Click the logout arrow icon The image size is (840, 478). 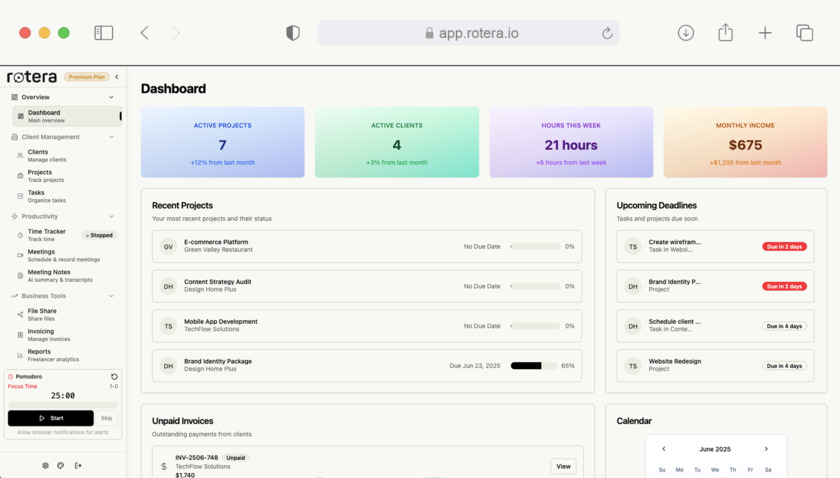point(78,465)
